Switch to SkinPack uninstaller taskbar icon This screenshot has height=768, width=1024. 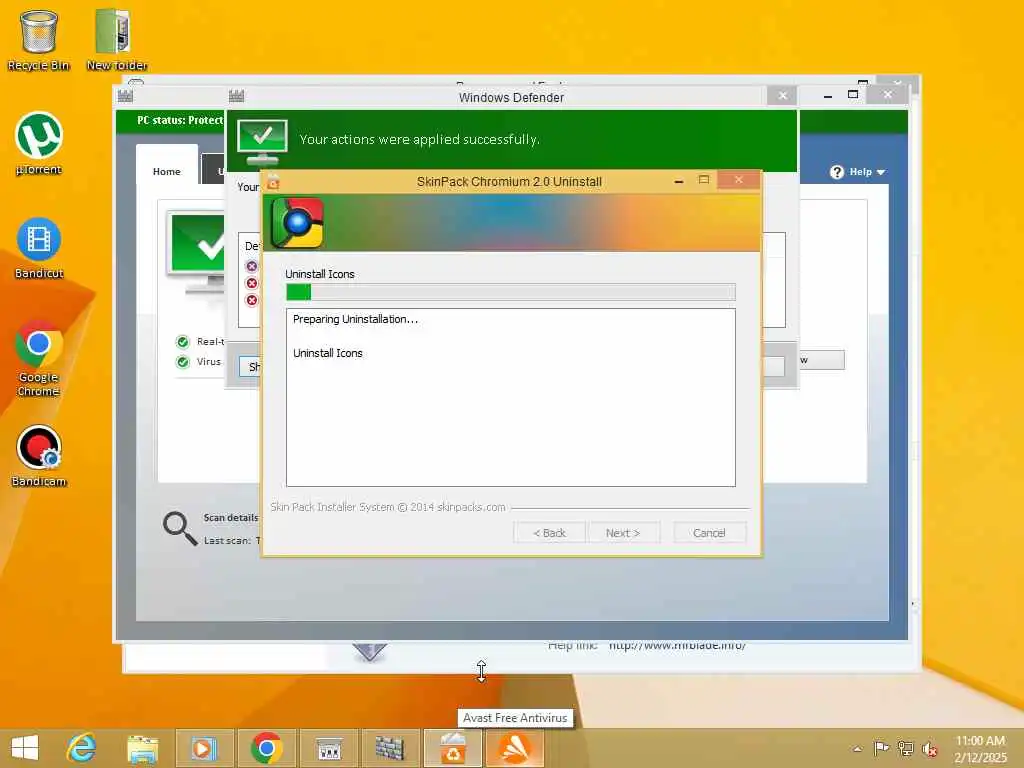[x=452, y=748]
